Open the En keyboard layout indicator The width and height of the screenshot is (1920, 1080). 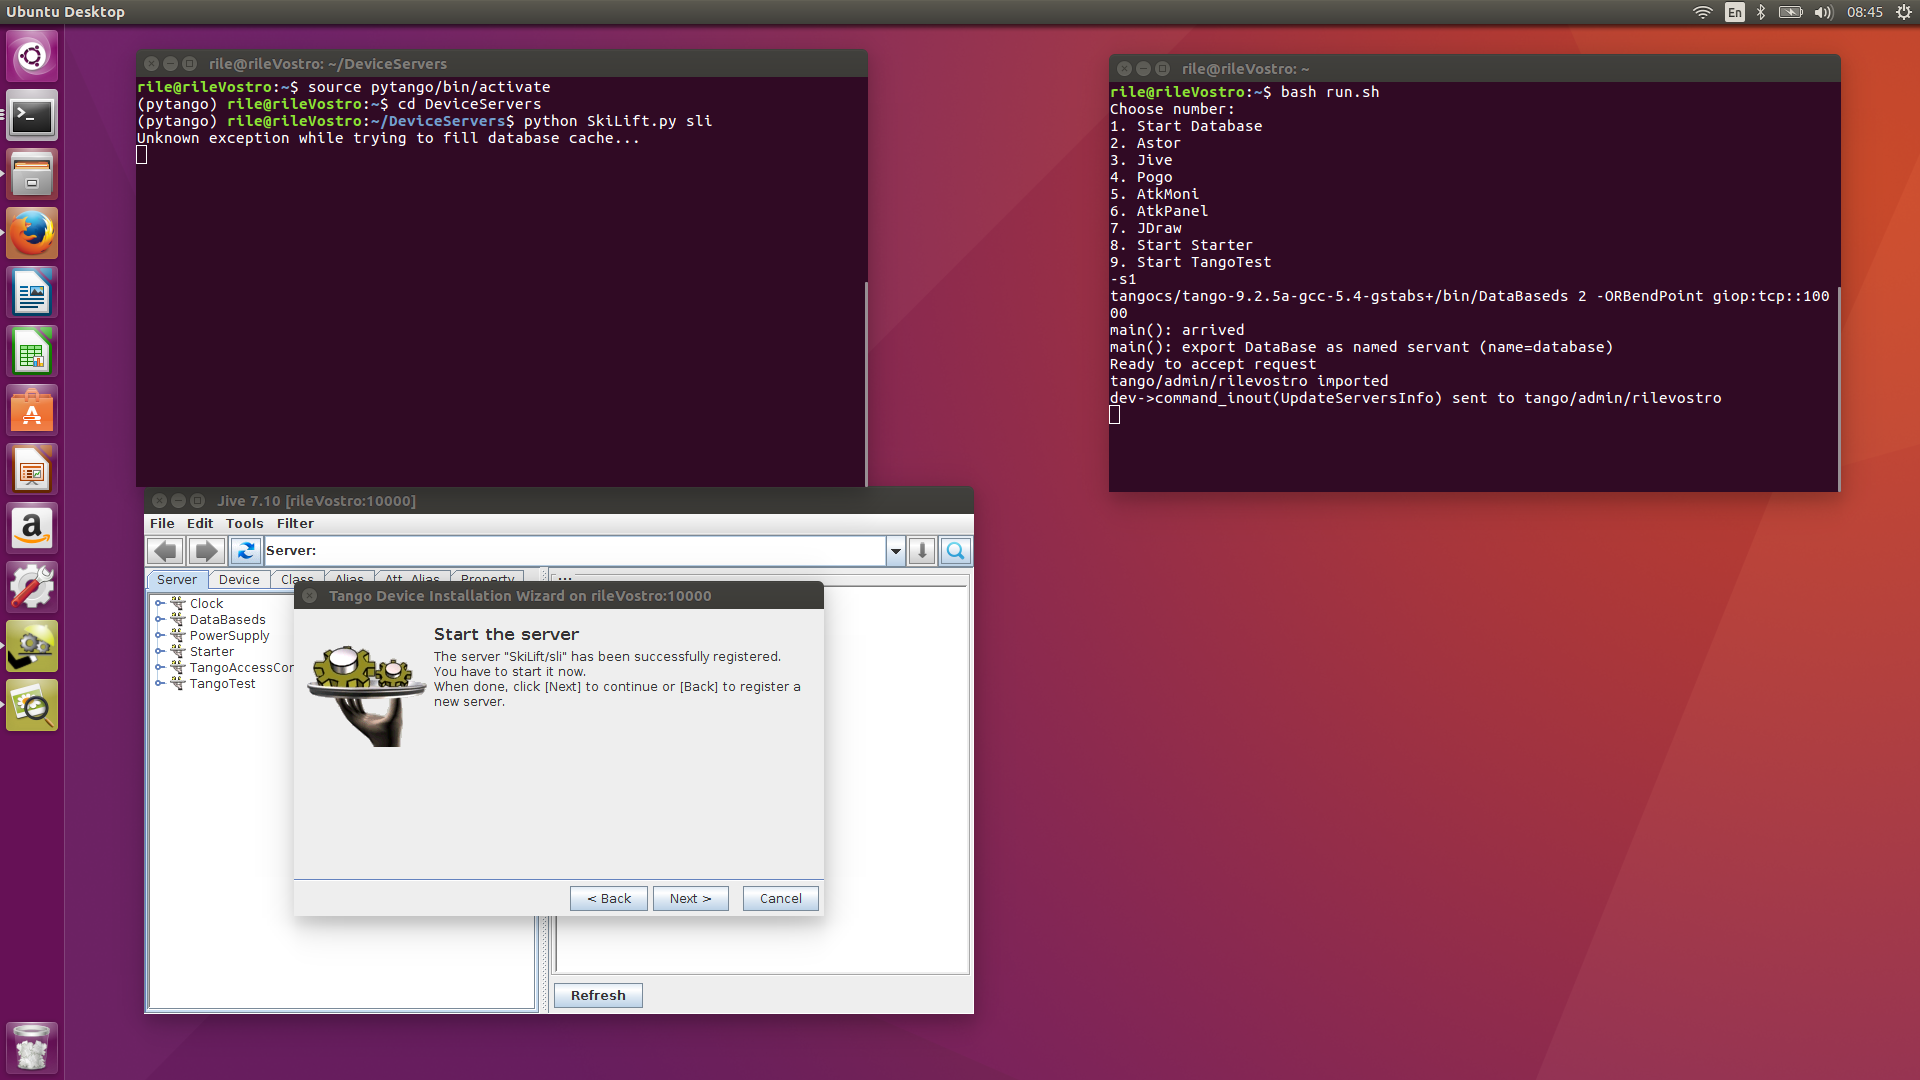click(1735, 12)
